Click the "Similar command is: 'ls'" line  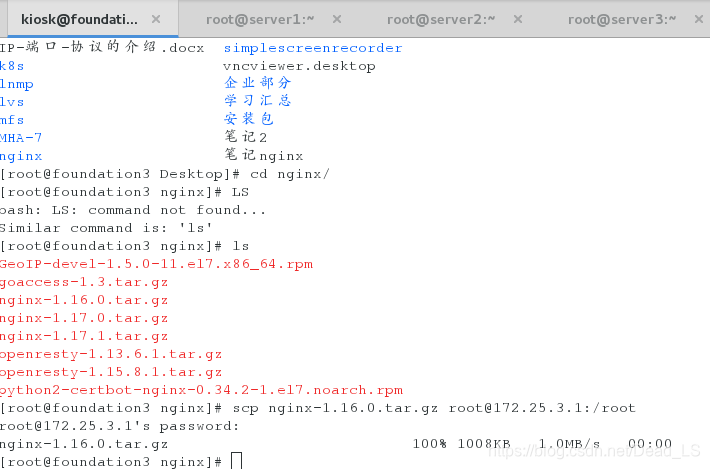click(106, 228)
